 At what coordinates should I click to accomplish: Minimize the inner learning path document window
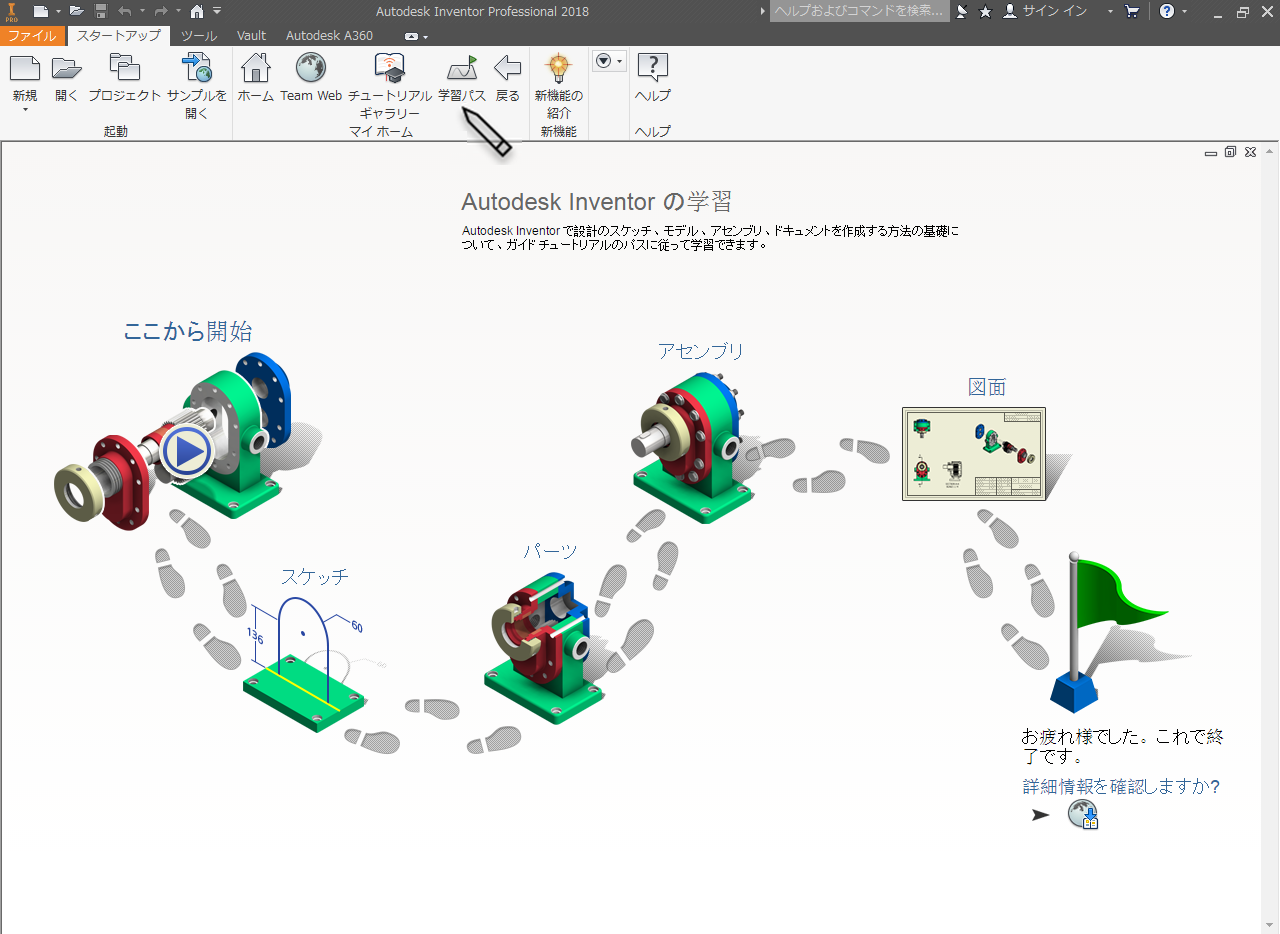point(1211,153)
